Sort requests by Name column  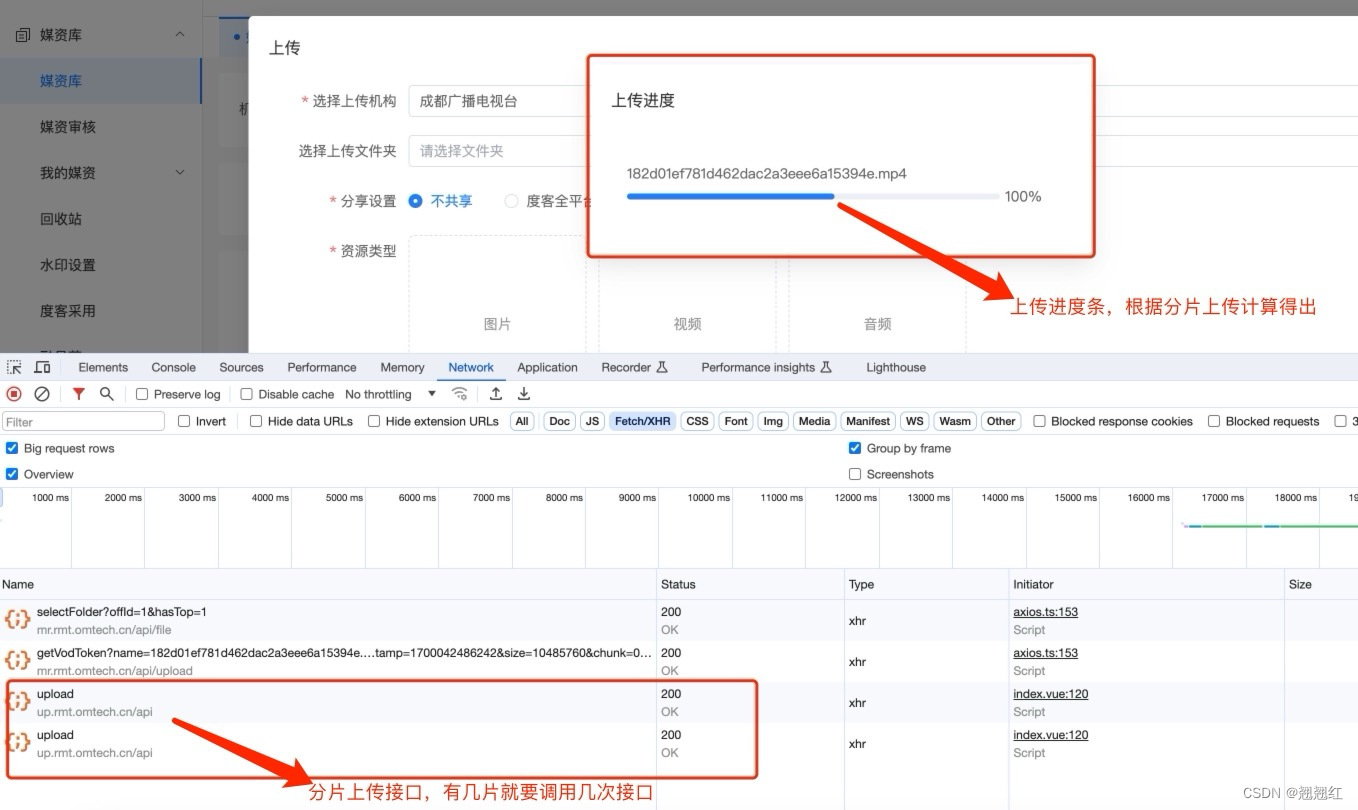(x=328, y=584)
